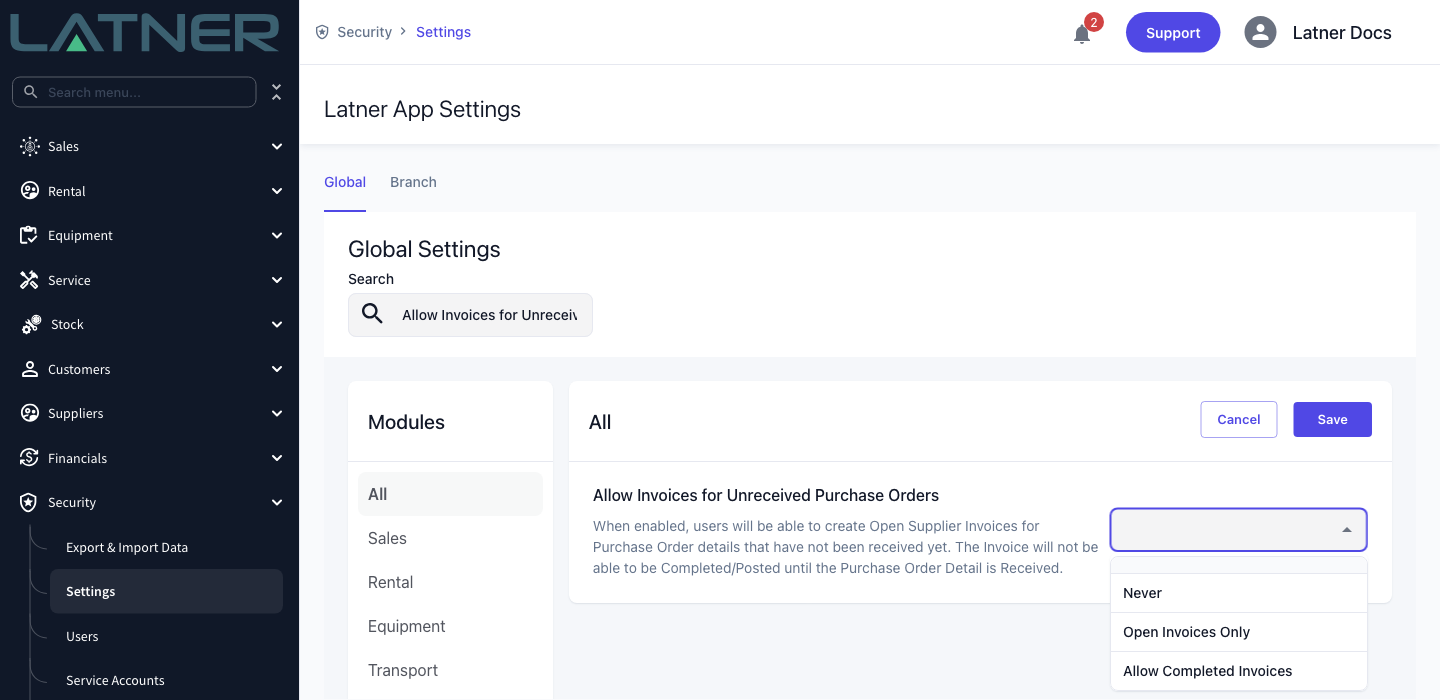Click the user avatar icon
Viewport: 1440px width, 700px height.
[1260, 32]
